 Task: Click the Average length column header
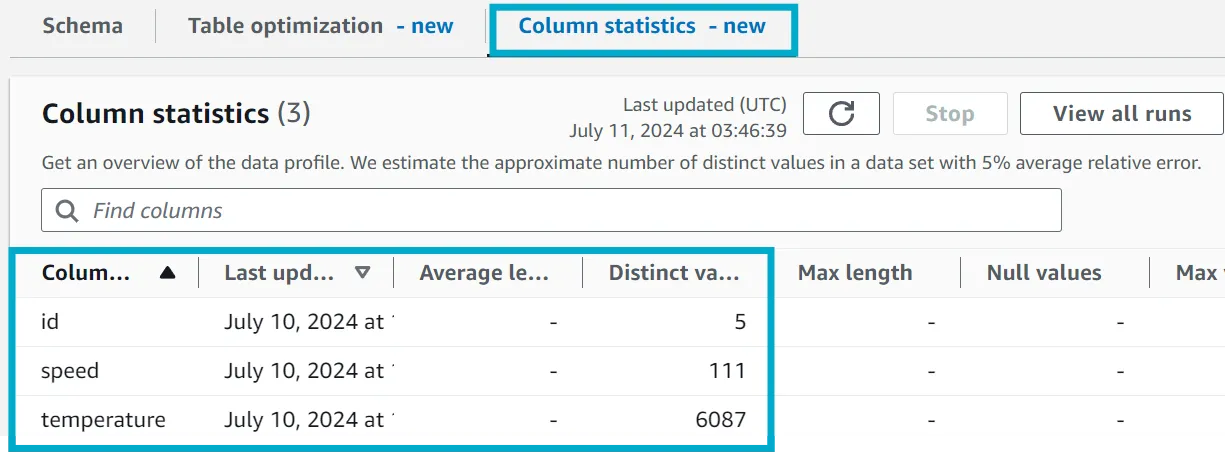(485, 273)
